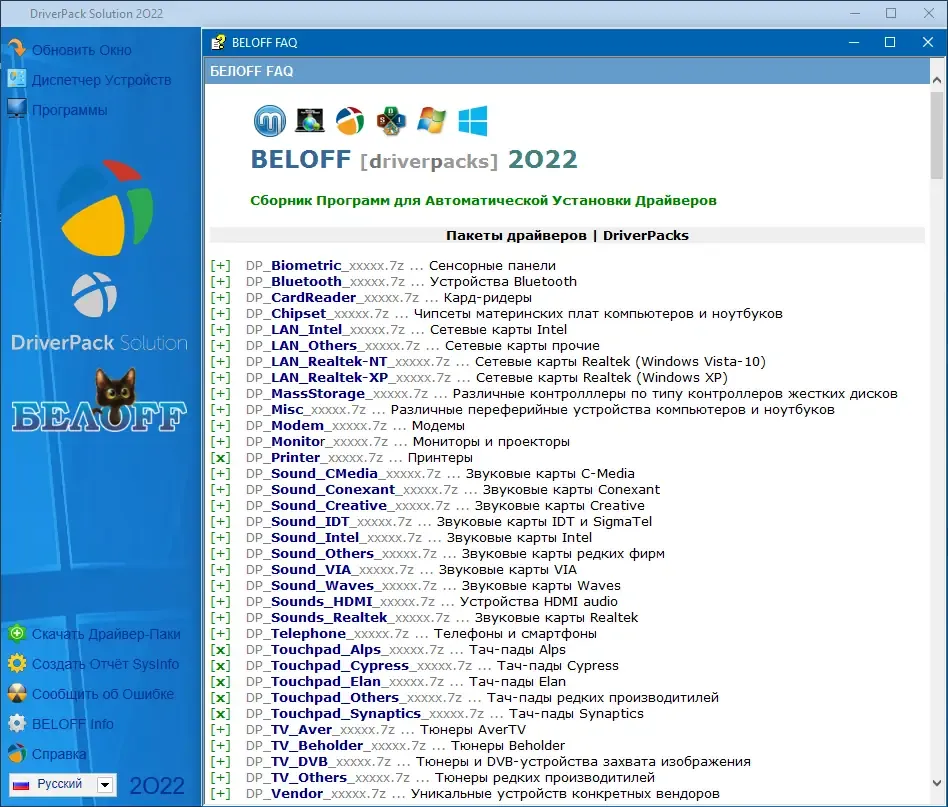Viewport: 948px width, 807px height.
Task: Click the Программы monitor icon
Action: pyautogui.click(x=17, y=109)
